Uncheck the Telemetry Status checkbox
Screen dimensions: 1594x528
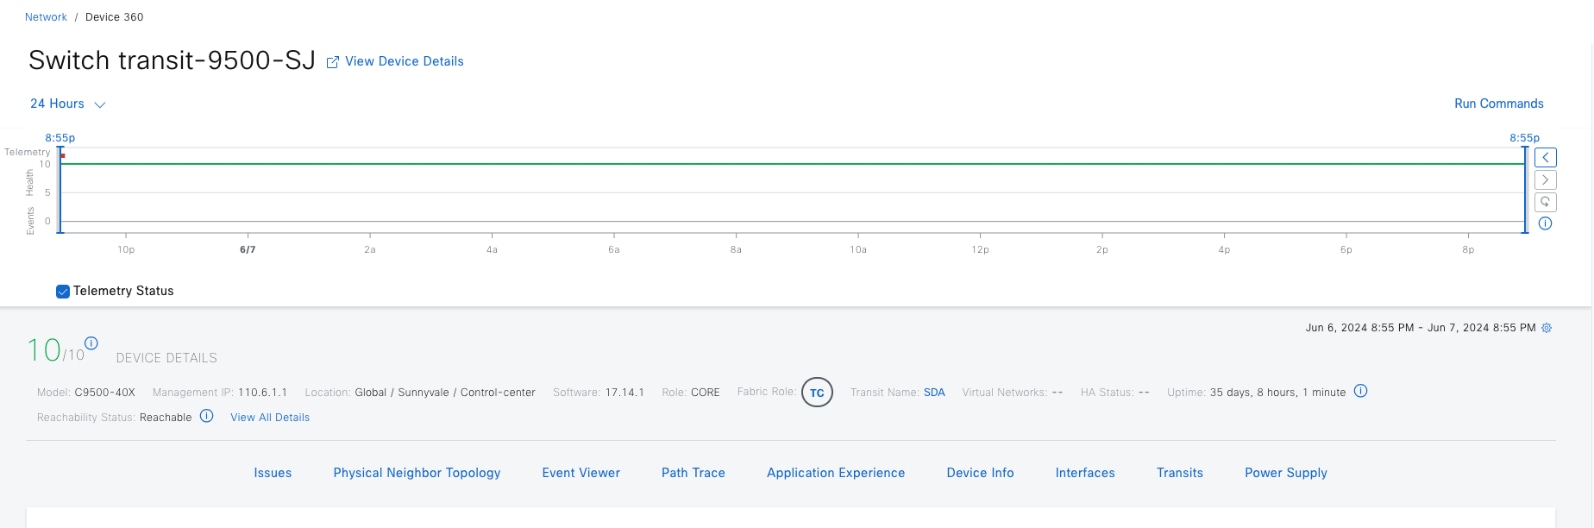(63, 291)
